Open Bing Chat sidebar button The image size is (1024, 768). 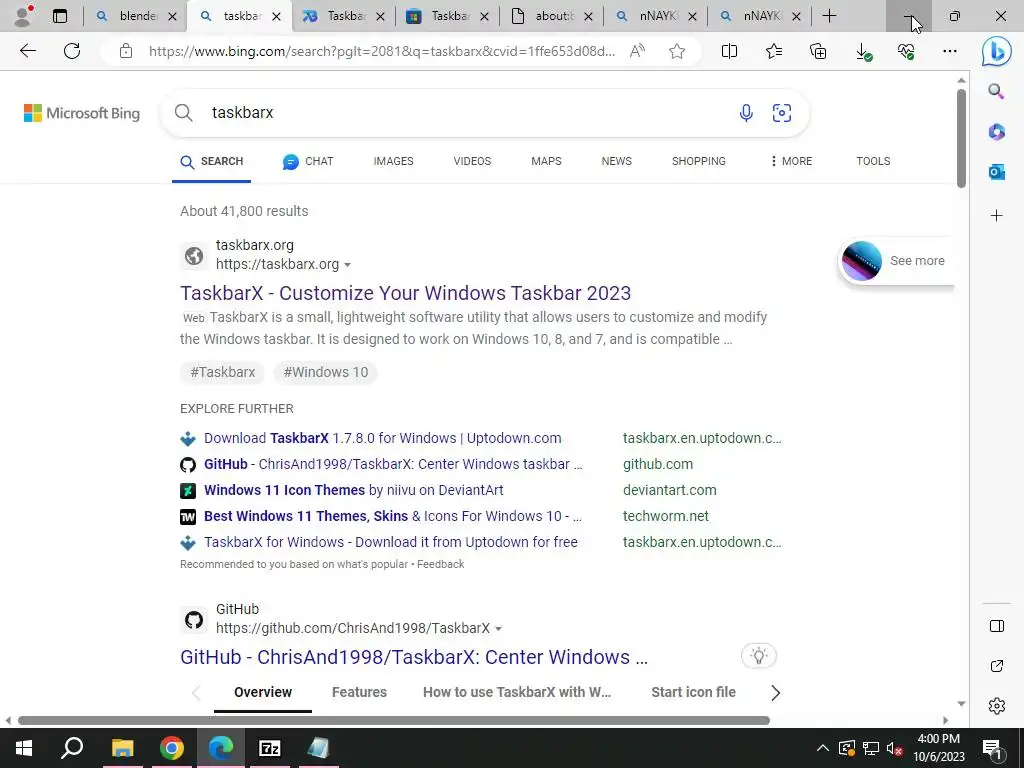pos(997,51)
